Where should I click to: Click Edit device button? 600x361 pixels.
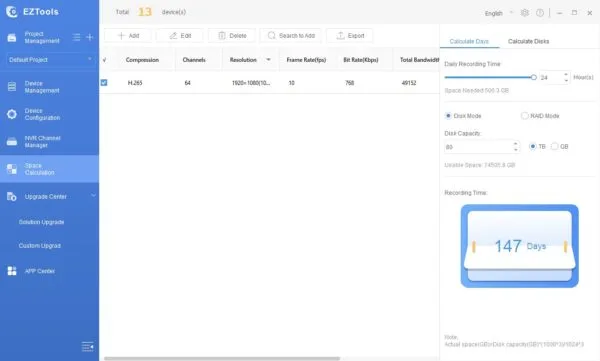180,36
